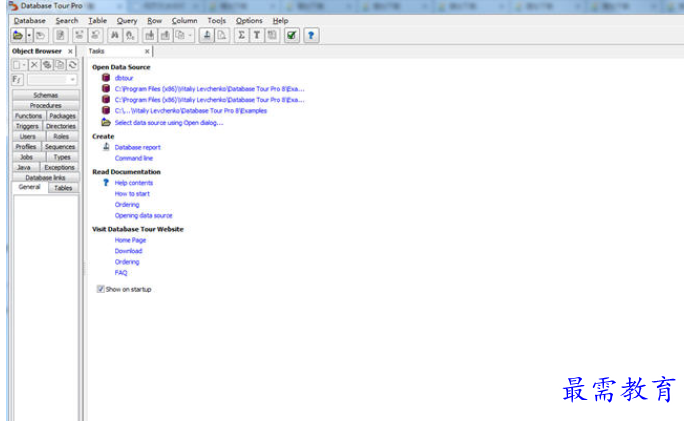684x421 pixels.
Task: Click the refresh icon in Object Browser toolbar
Action: tap(72, 65)
